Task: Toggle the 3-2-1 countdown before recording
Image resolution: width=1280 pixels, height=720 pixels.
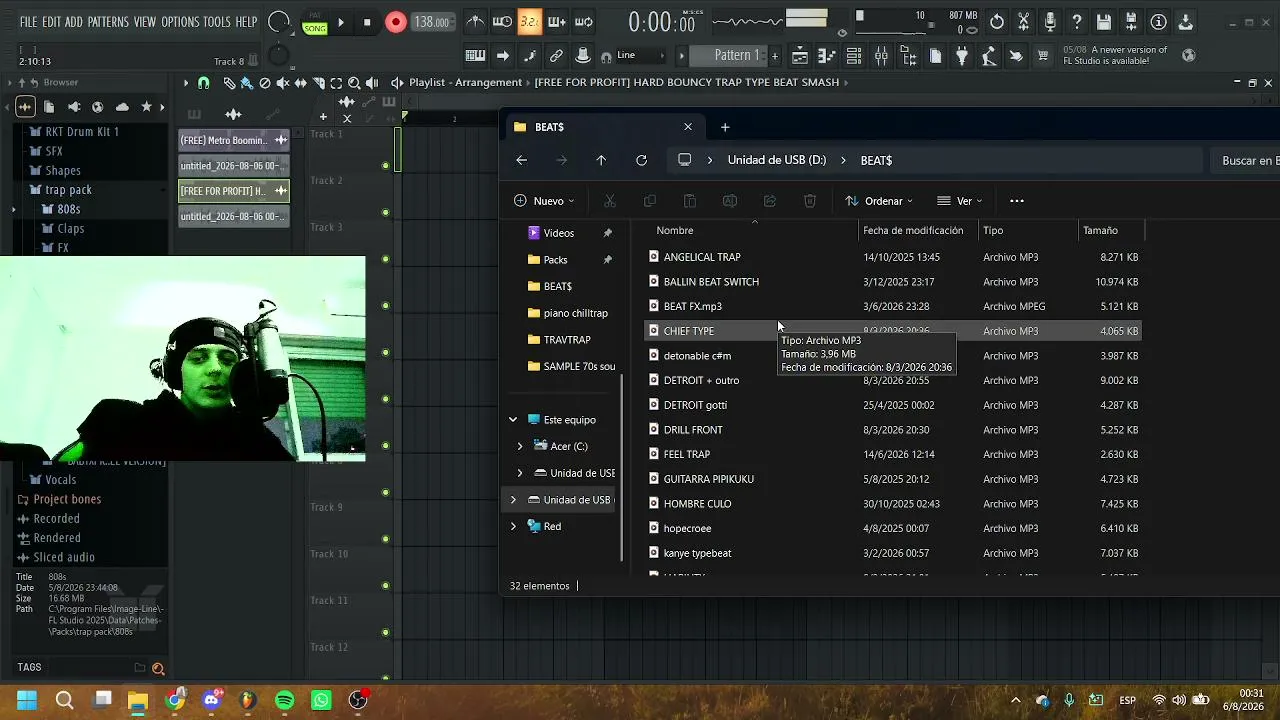Action: point(530,22)
